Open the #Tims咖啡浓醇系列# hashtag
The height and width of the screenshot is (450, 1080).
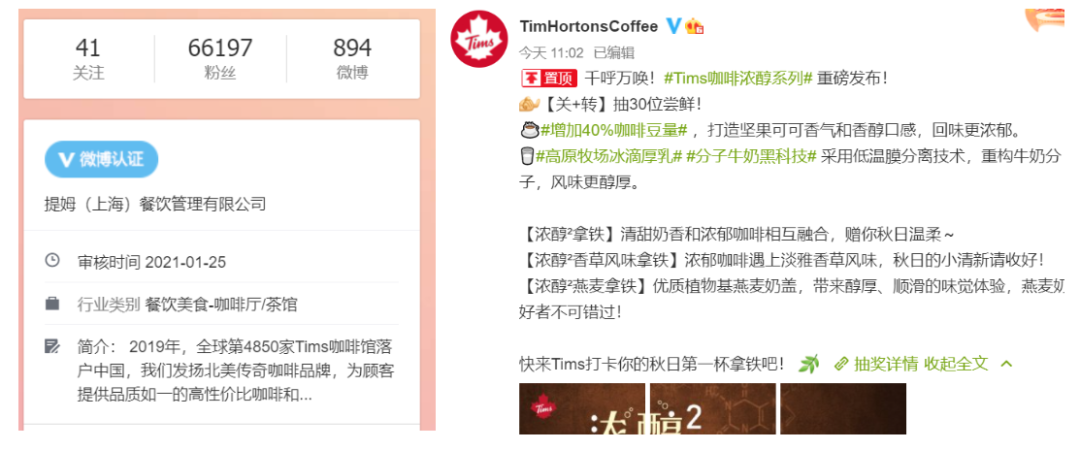click(x=738, y=79)
